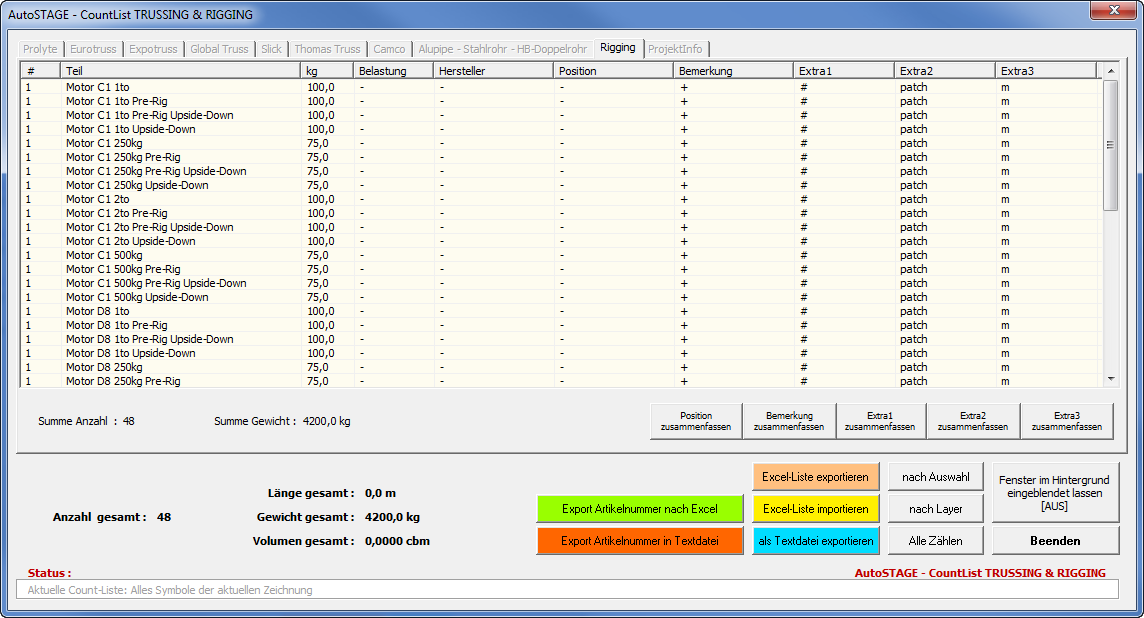
Task: Select the Motor C1 2to row
Action: point(97,199)
